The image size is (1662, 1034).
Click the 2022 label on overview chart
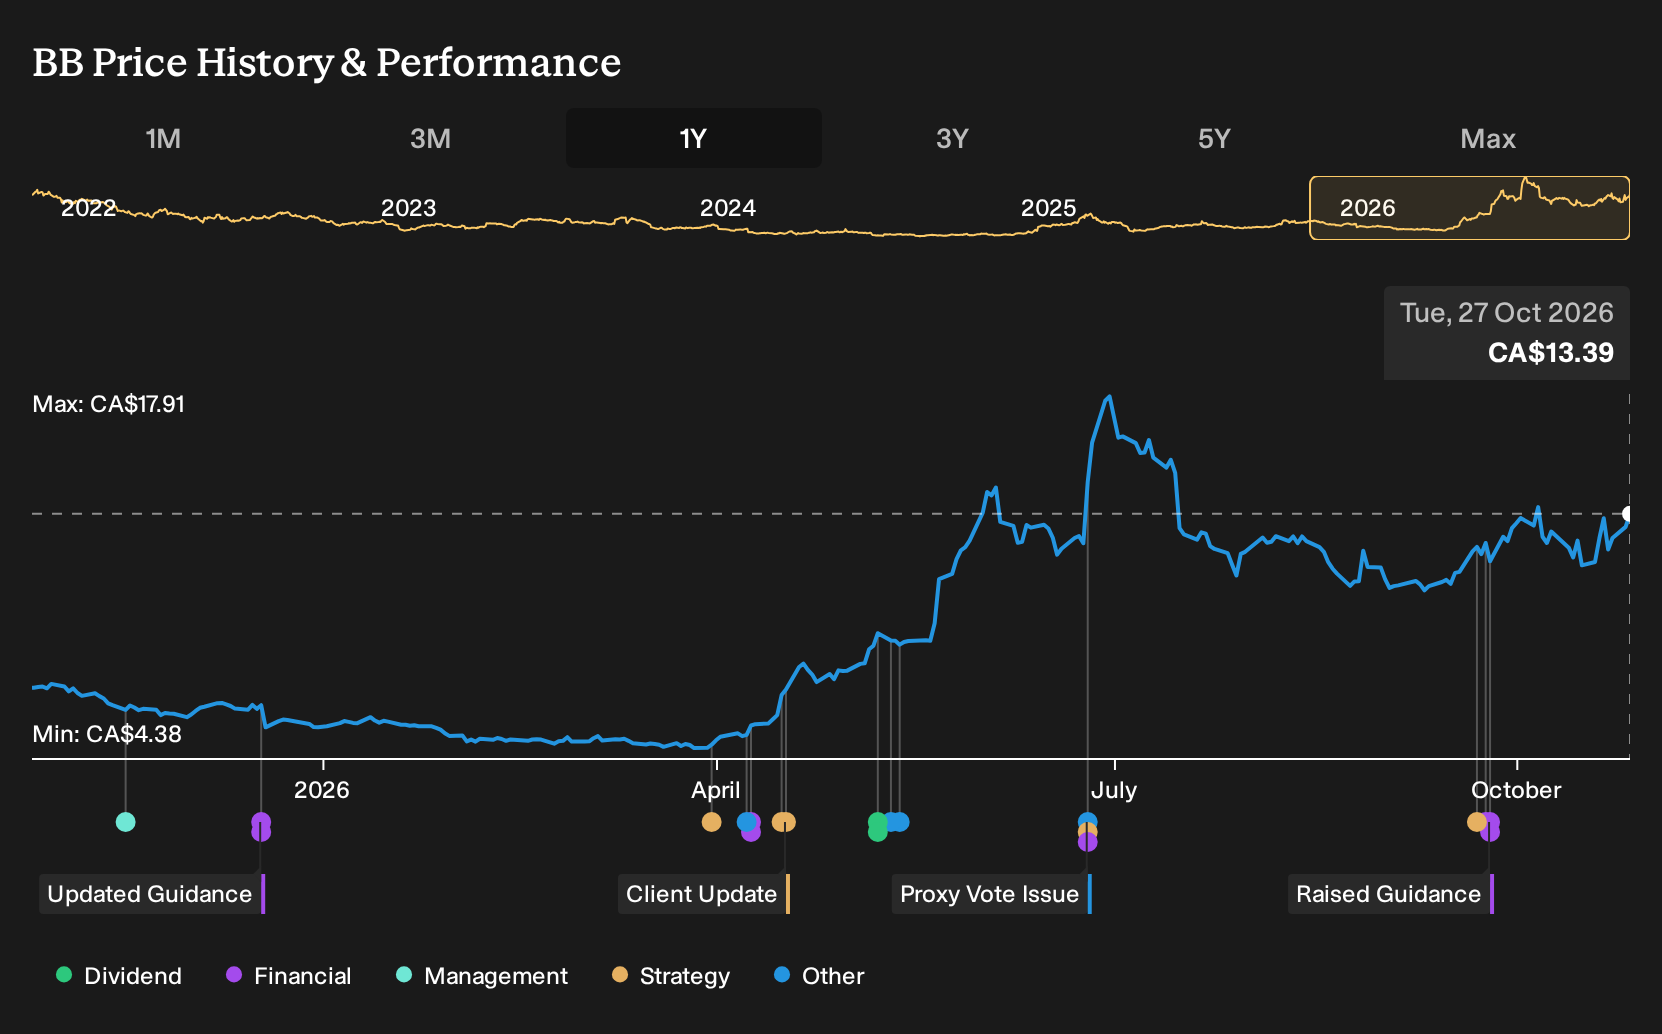tap(88, 208)
